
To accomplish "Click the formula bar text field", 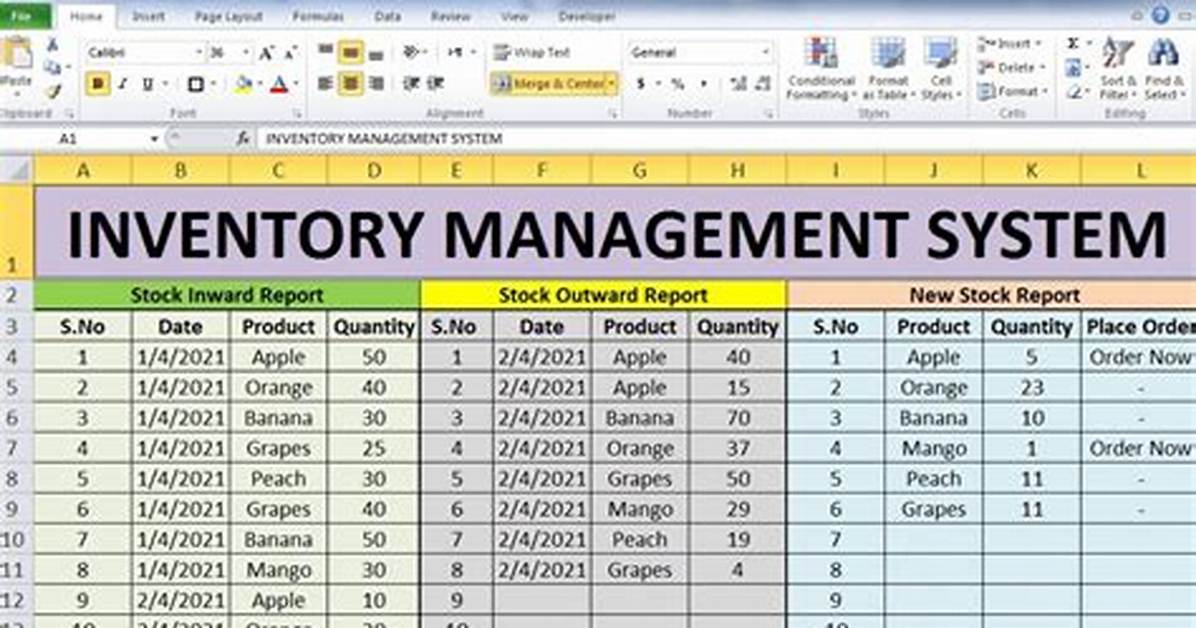I will pos(727,139).
